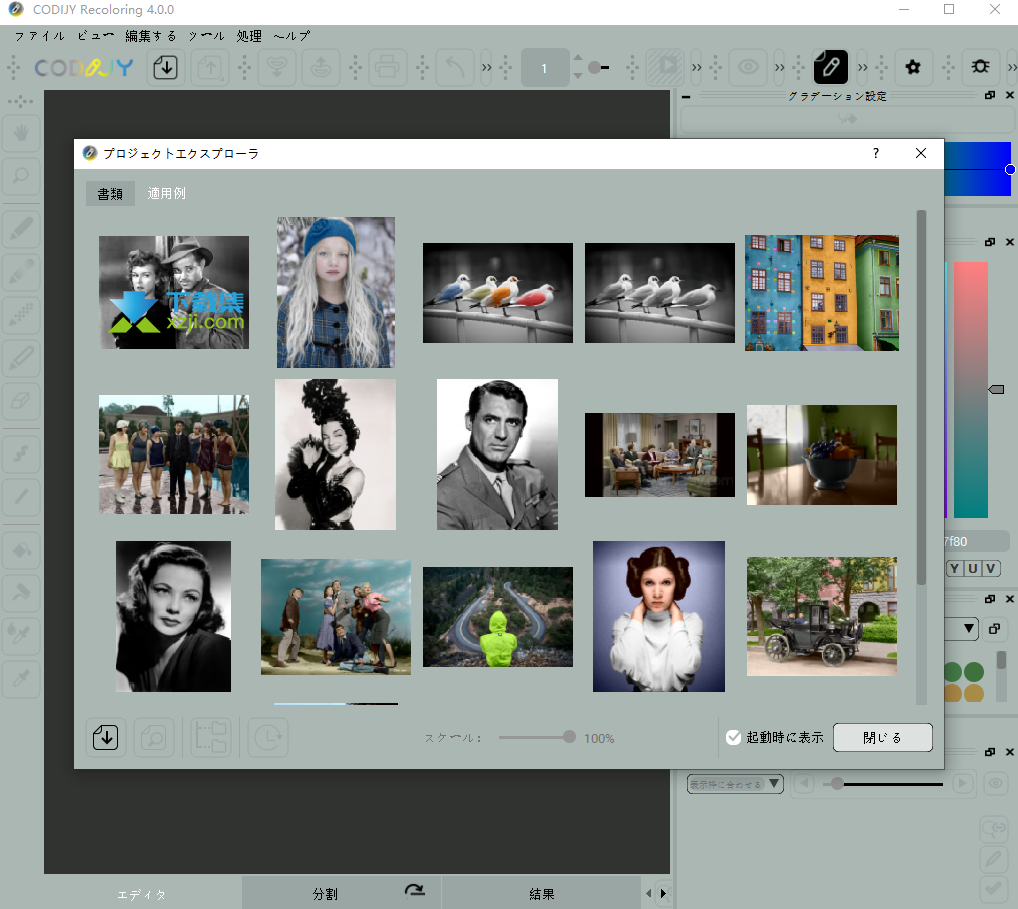
Task: Increase the brush number with up arrow
Action: 578,58
